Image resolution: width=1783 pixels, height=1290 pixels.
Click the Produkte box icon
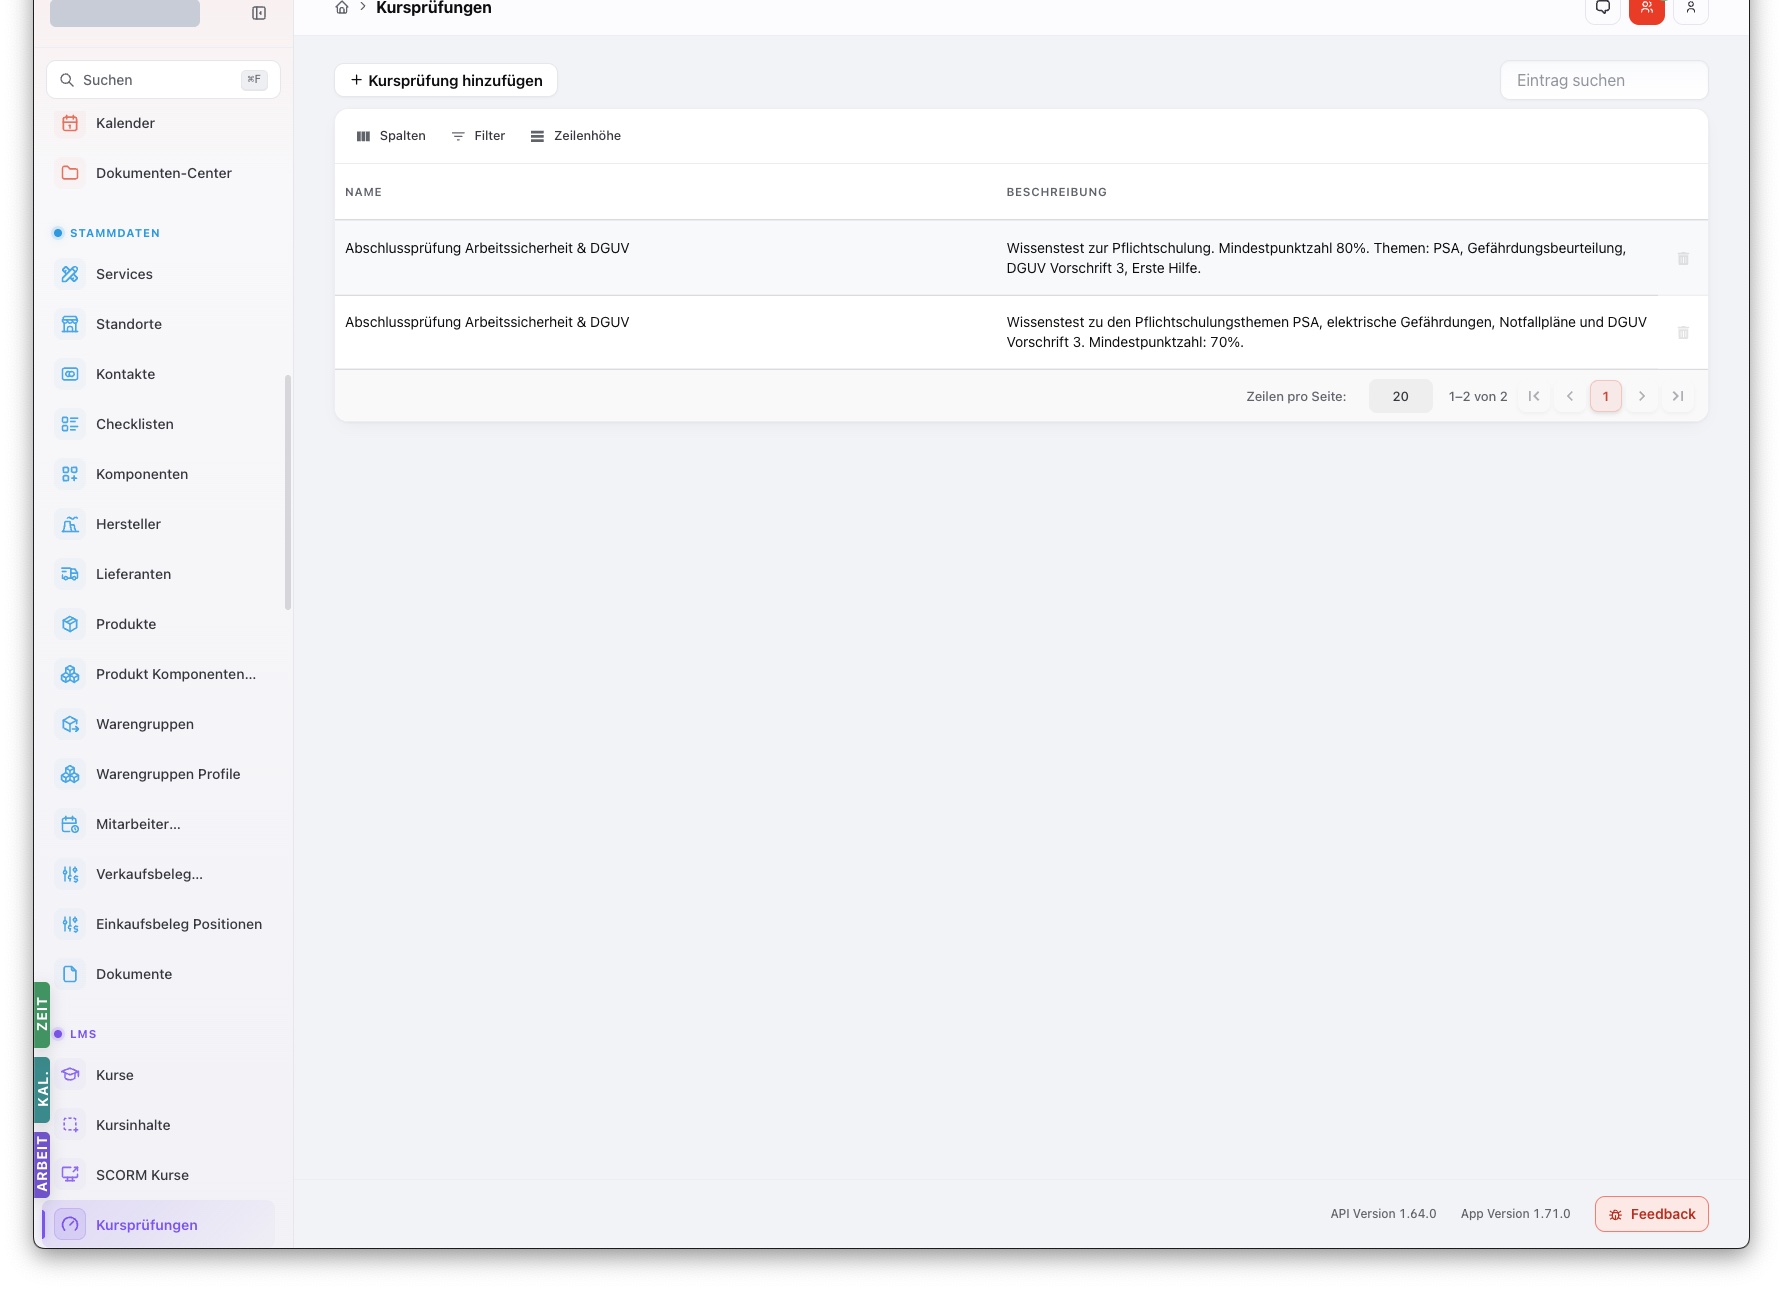tap(70, 624)
